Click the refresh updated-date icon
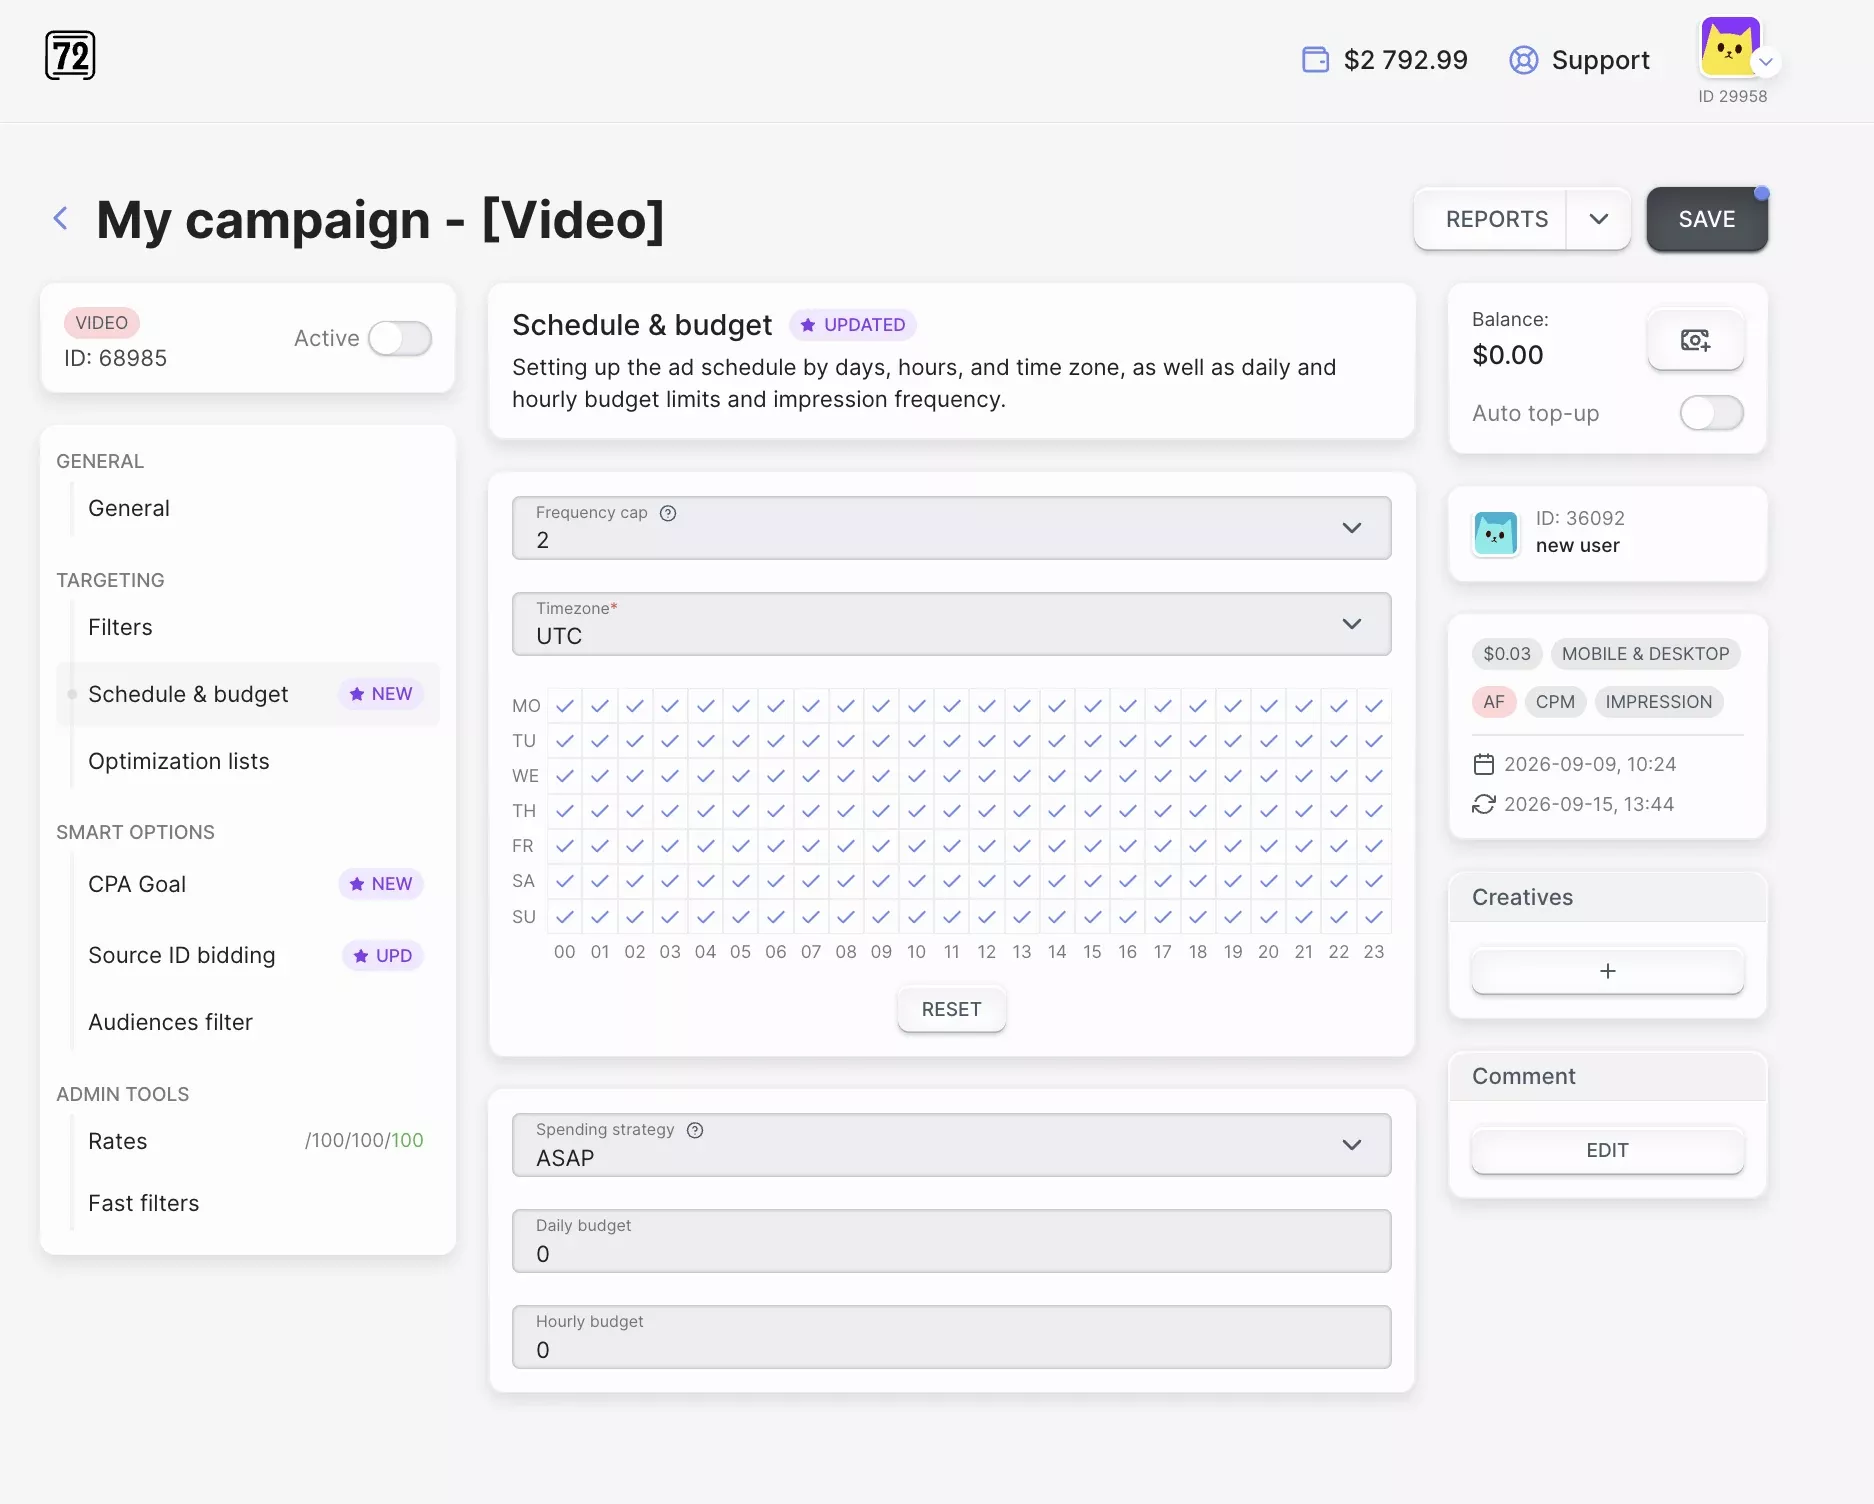1874x1504 pixels. tap(1483, 804)
